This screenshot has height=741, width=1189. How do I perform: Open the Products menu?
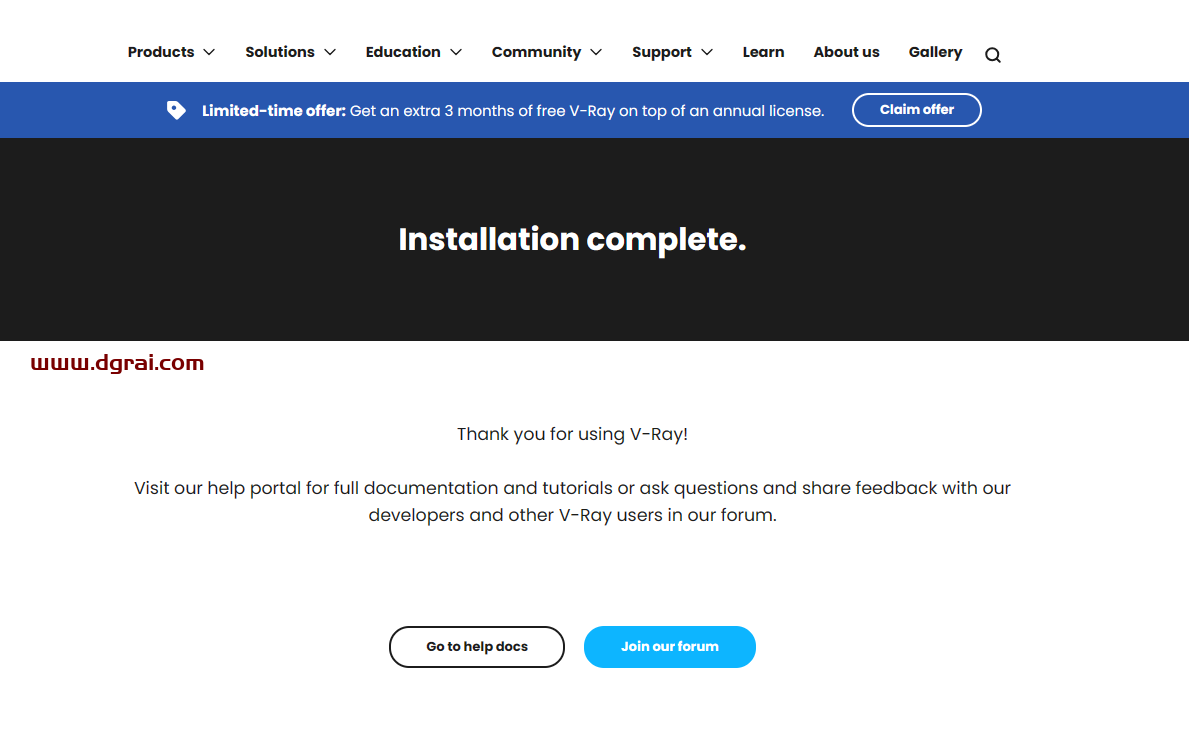point(161,52)
